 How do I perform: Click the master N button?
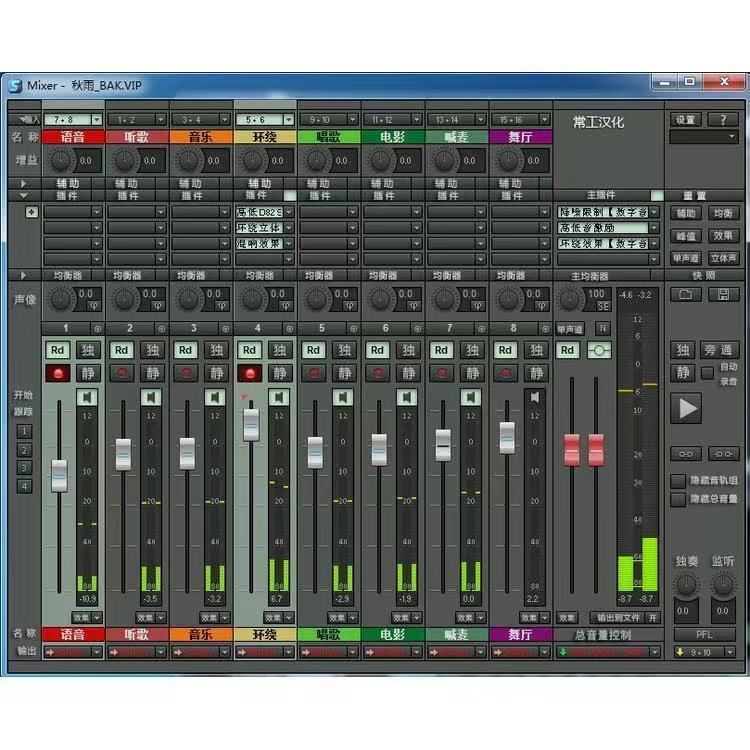[603, 328]
